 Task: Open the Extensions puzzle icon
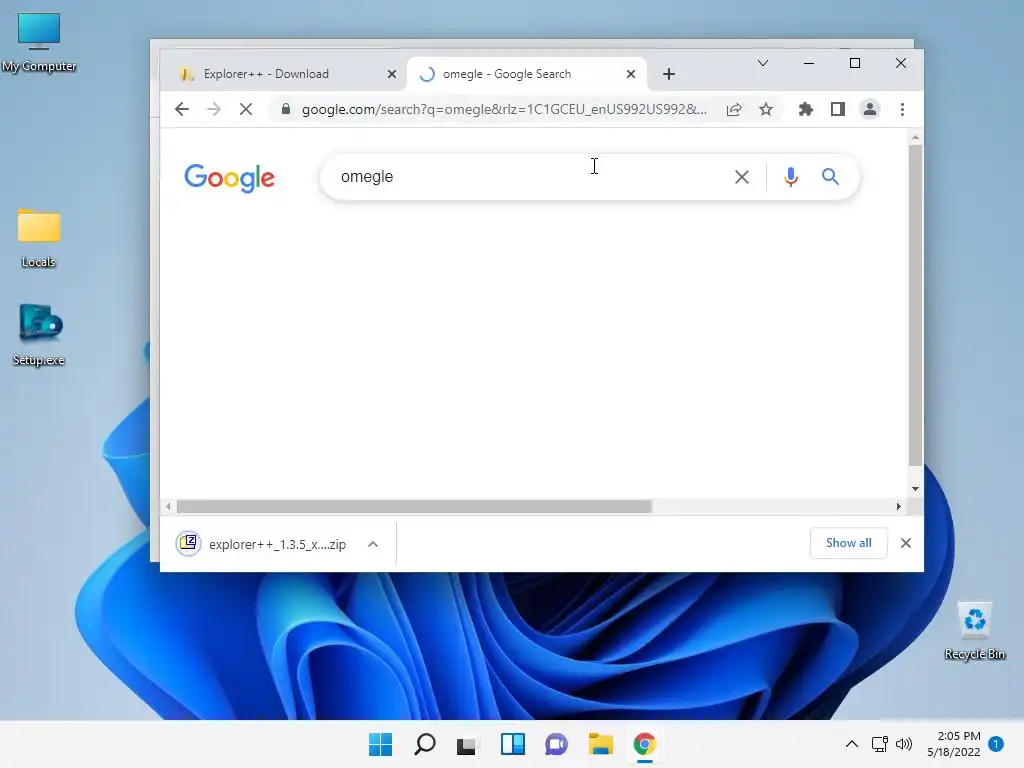[805, 109]
